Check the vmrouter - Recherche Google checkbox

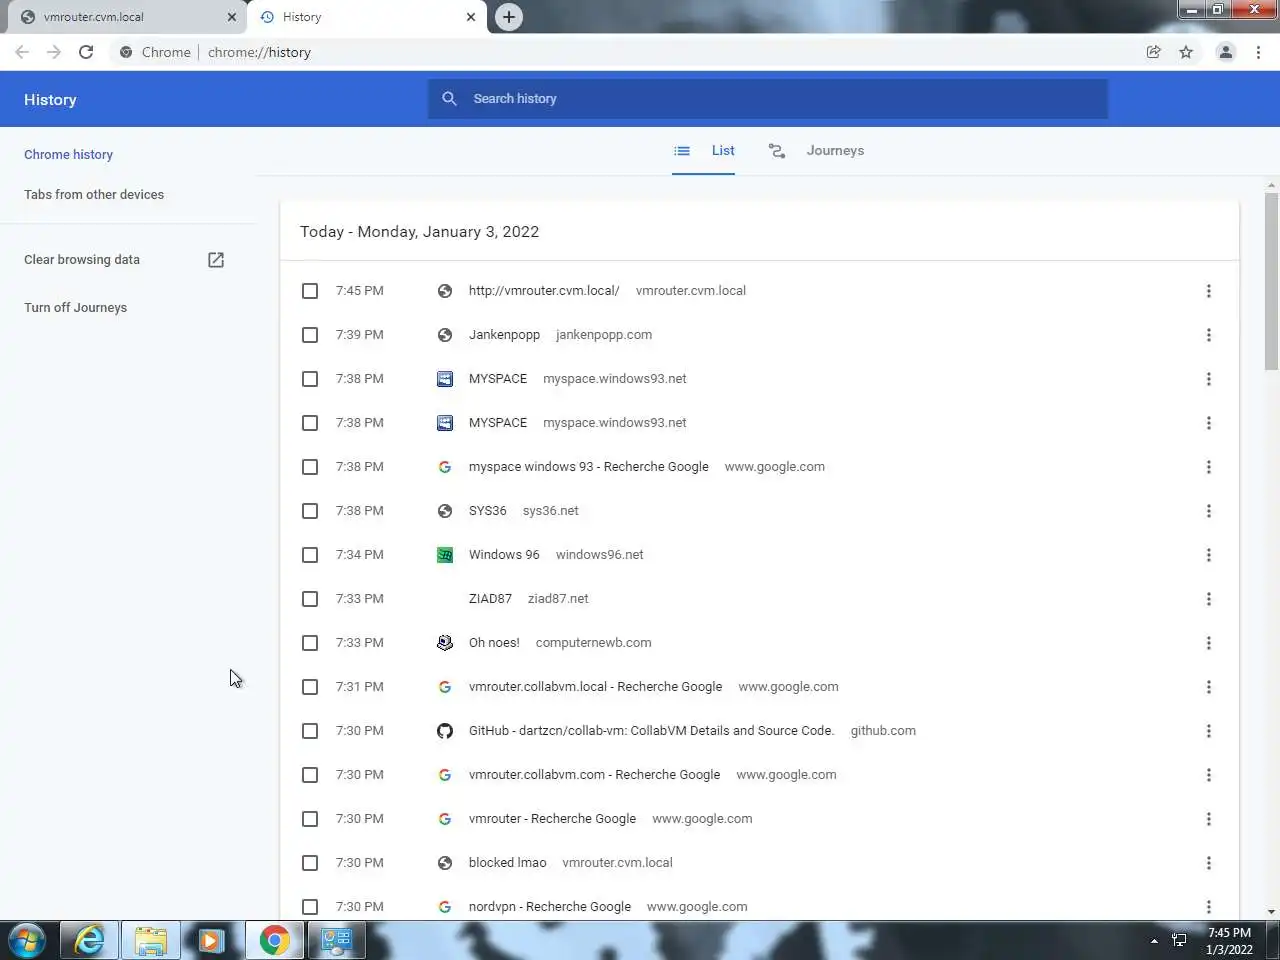pyautogui.click(x=310, y=819)
